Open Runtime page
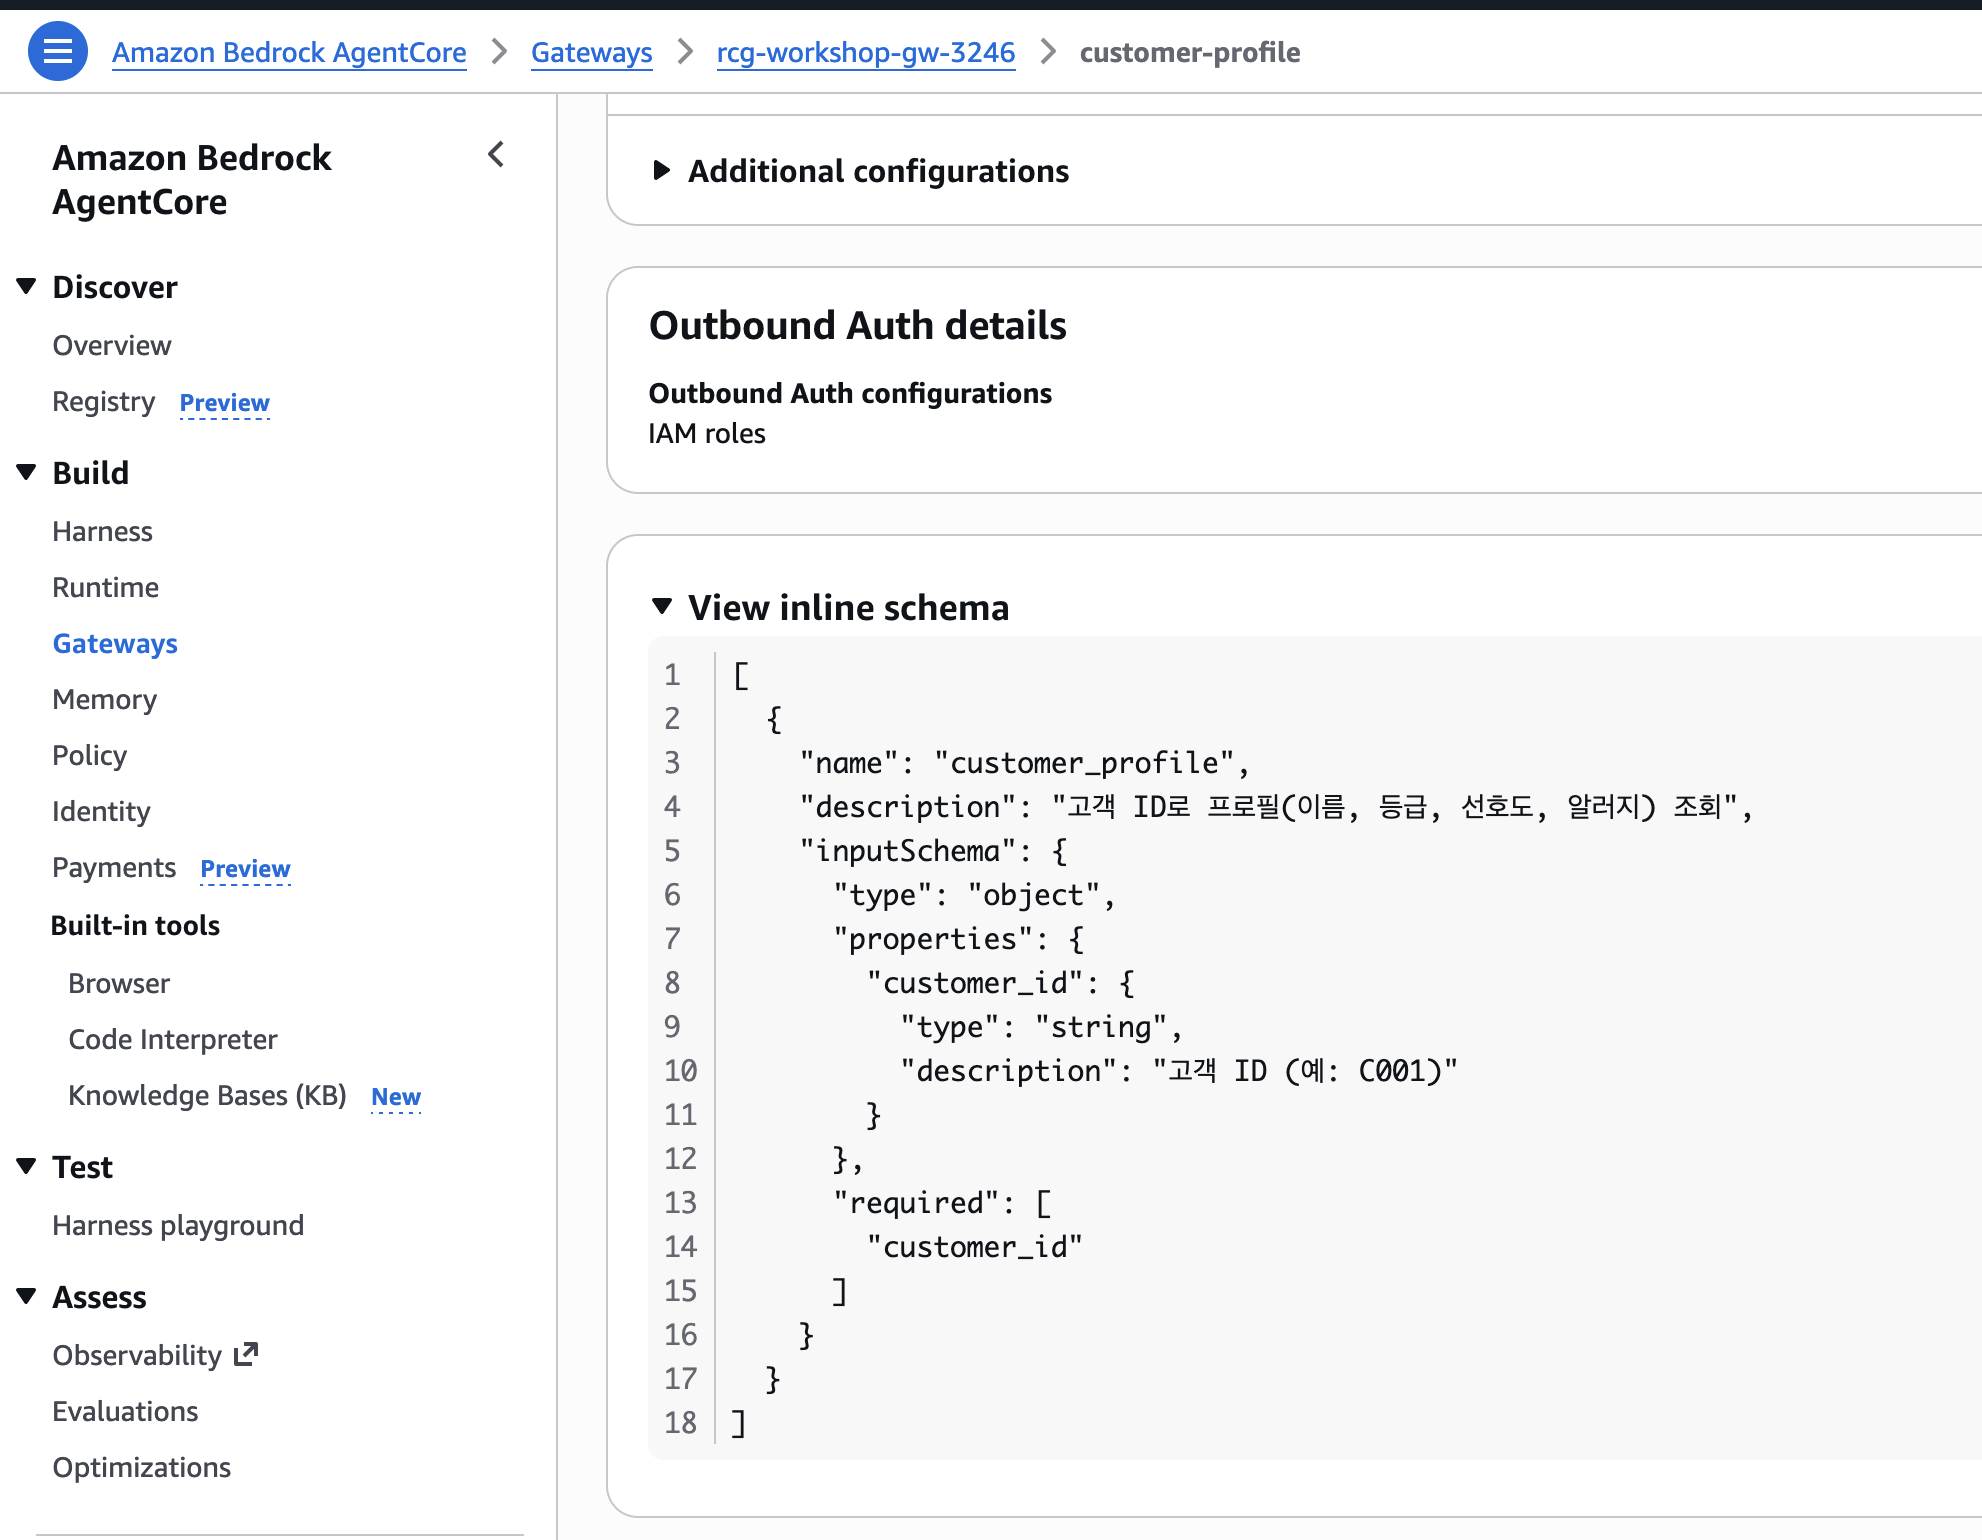1982x1540 pixels. click(106, 587)
